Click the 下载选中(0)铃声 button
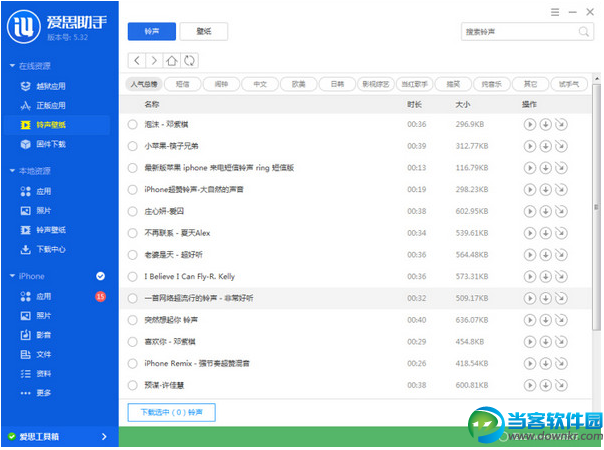The image size is (604, 450). 171,411
